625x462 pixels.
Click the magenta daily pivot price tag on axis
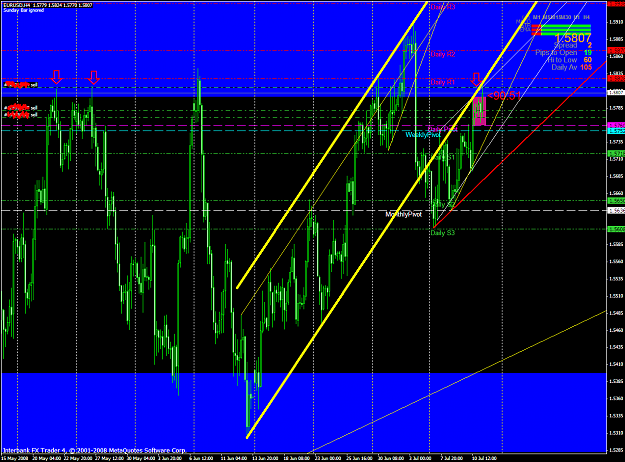point(616,126)
